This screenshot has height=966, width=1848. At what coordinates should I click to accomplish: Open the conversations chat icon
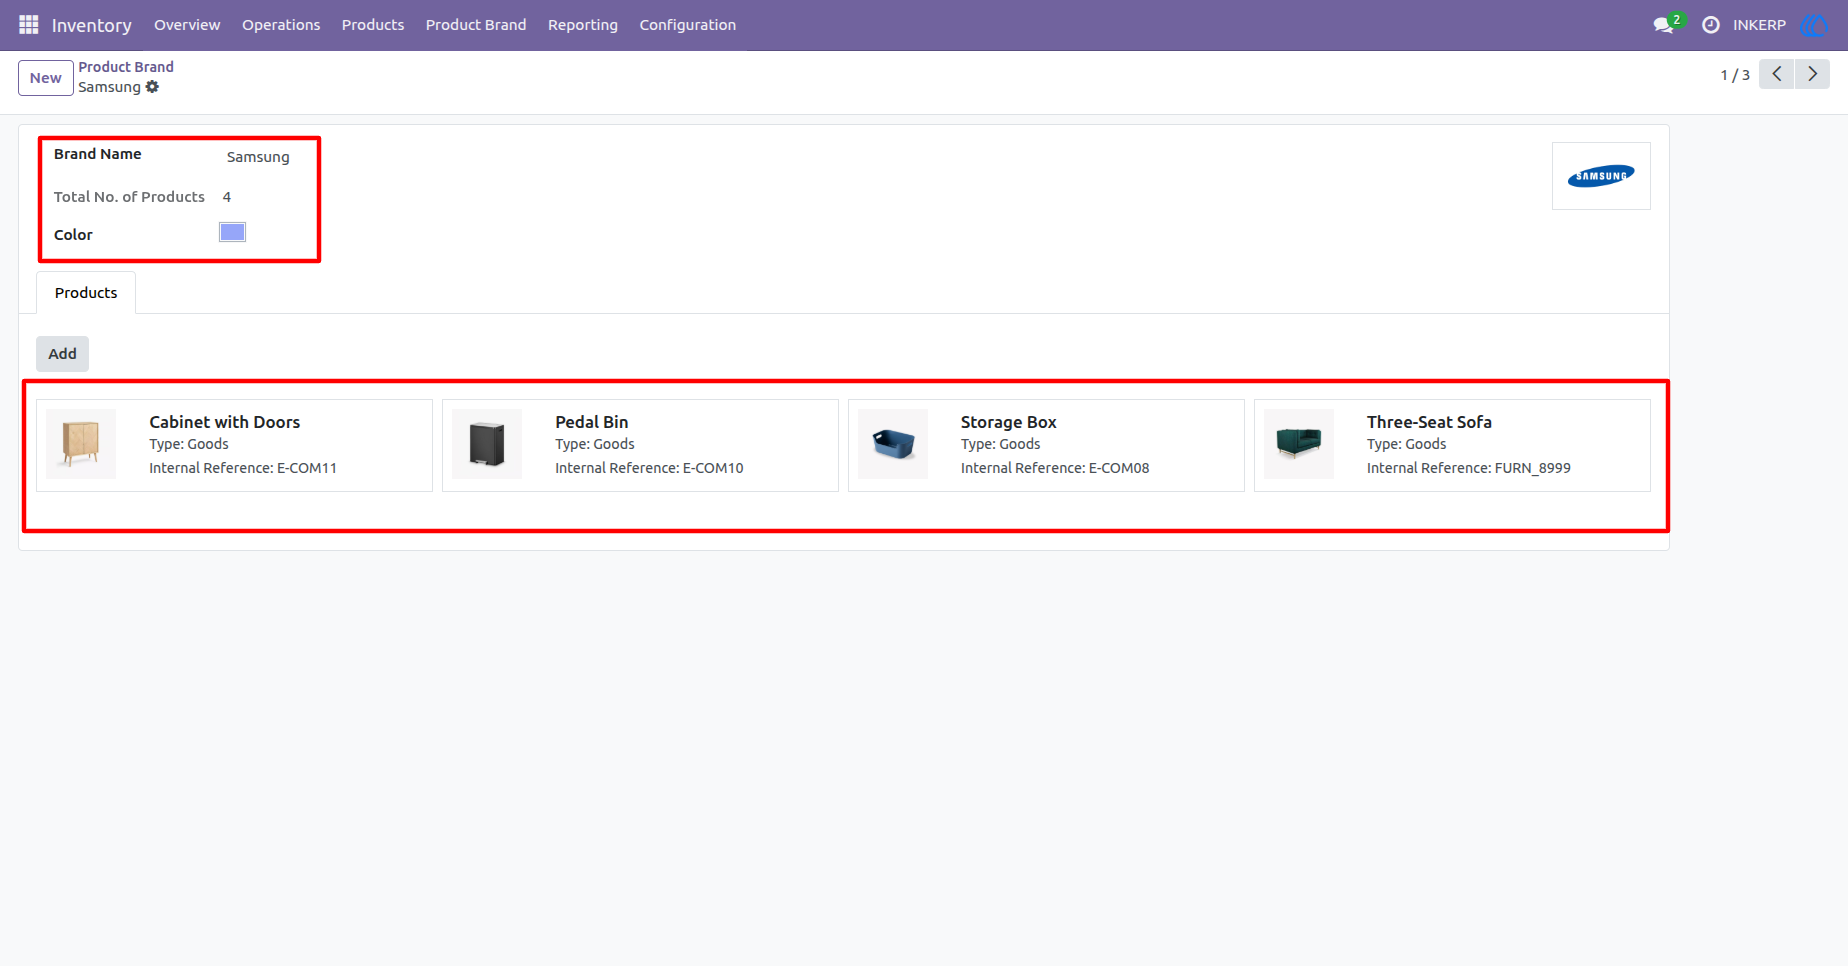click(1664, 25)
